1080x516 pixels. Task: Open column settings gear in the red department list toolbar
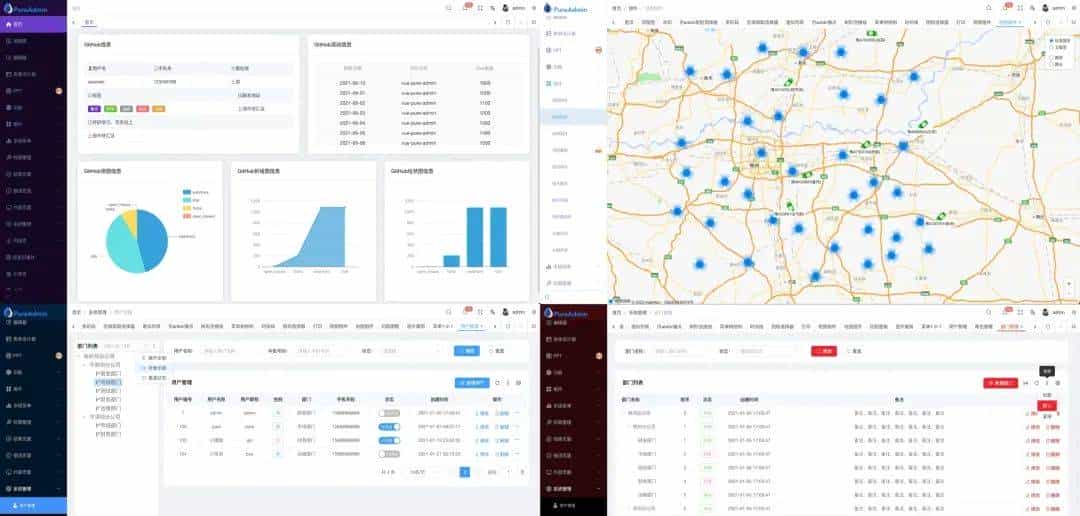click(1058, 383)
